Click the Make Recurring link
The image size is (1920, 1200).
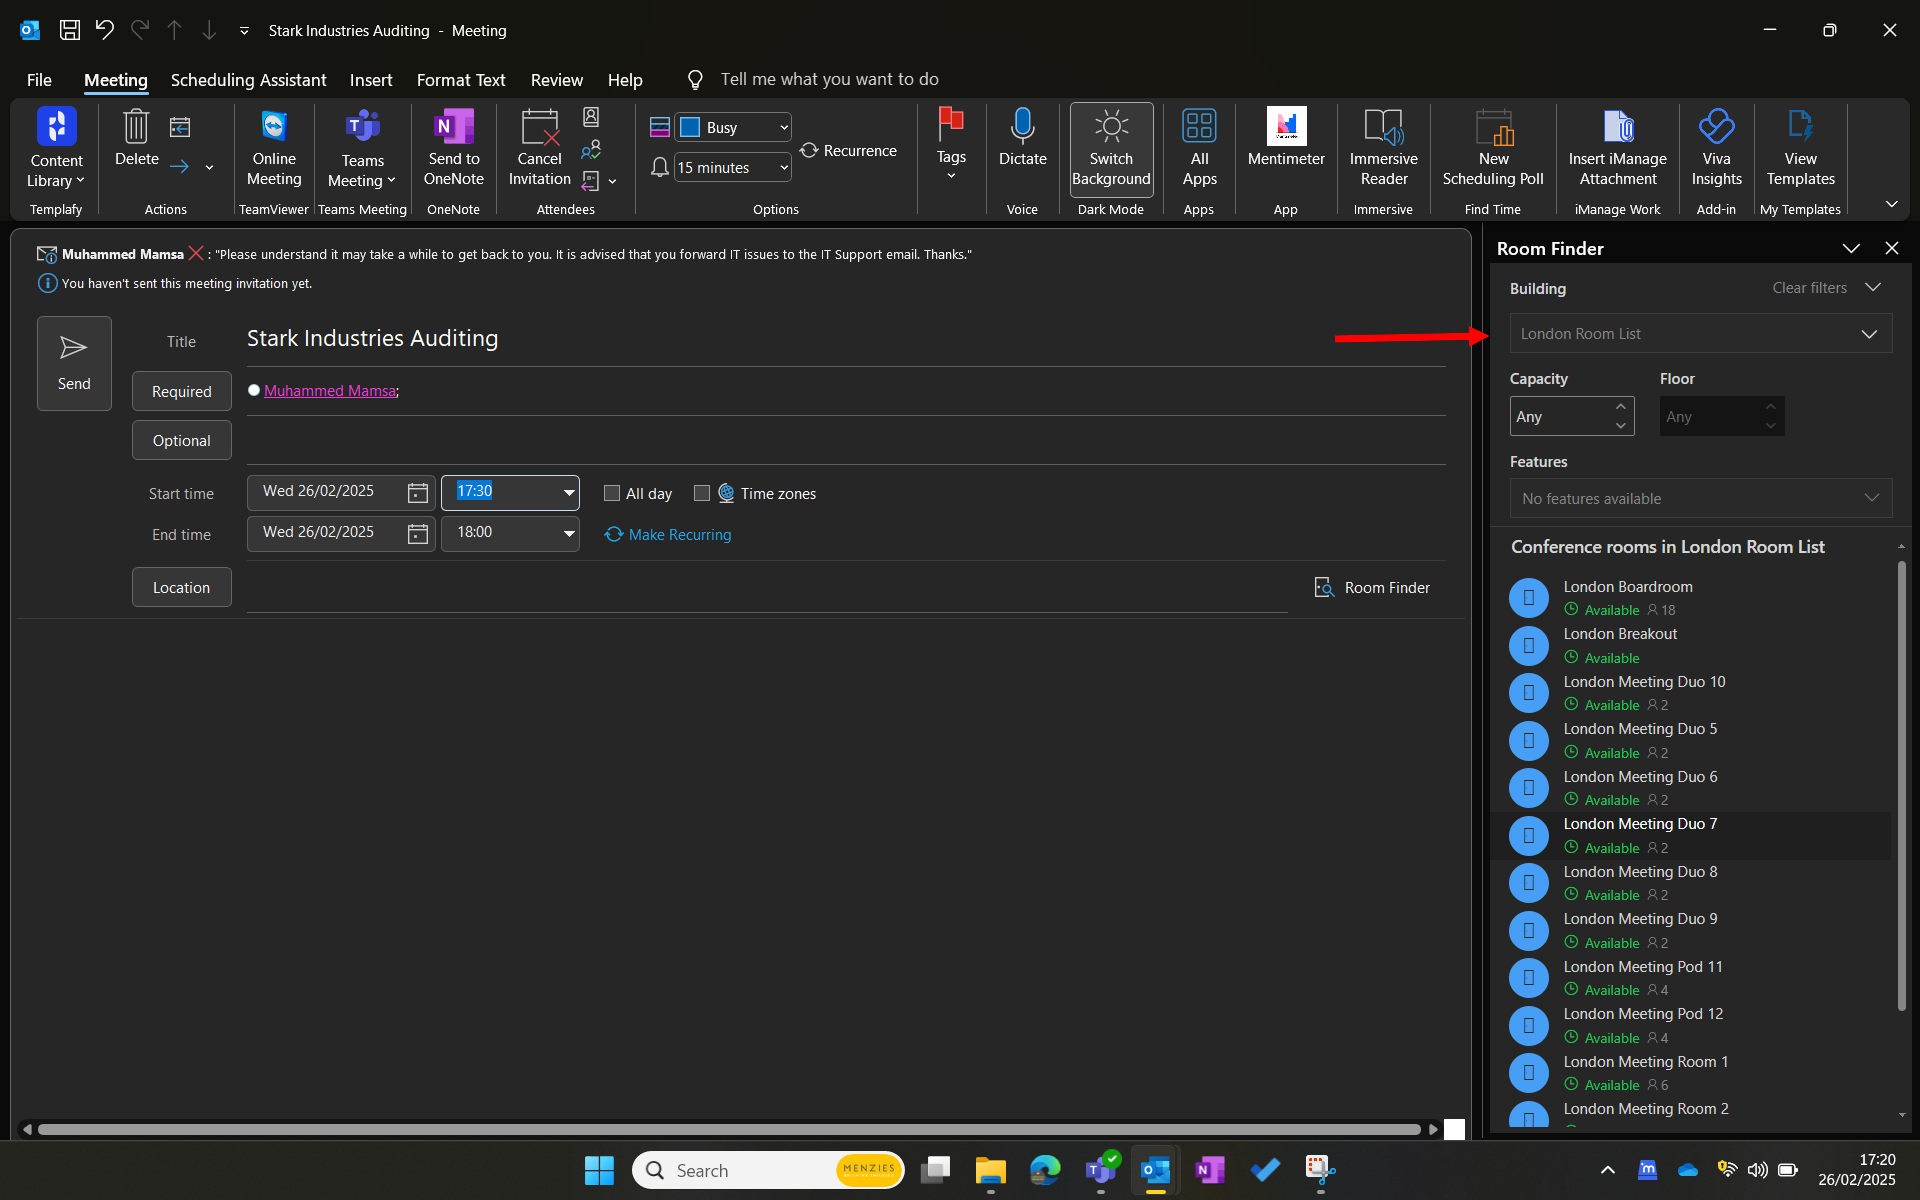679,535
